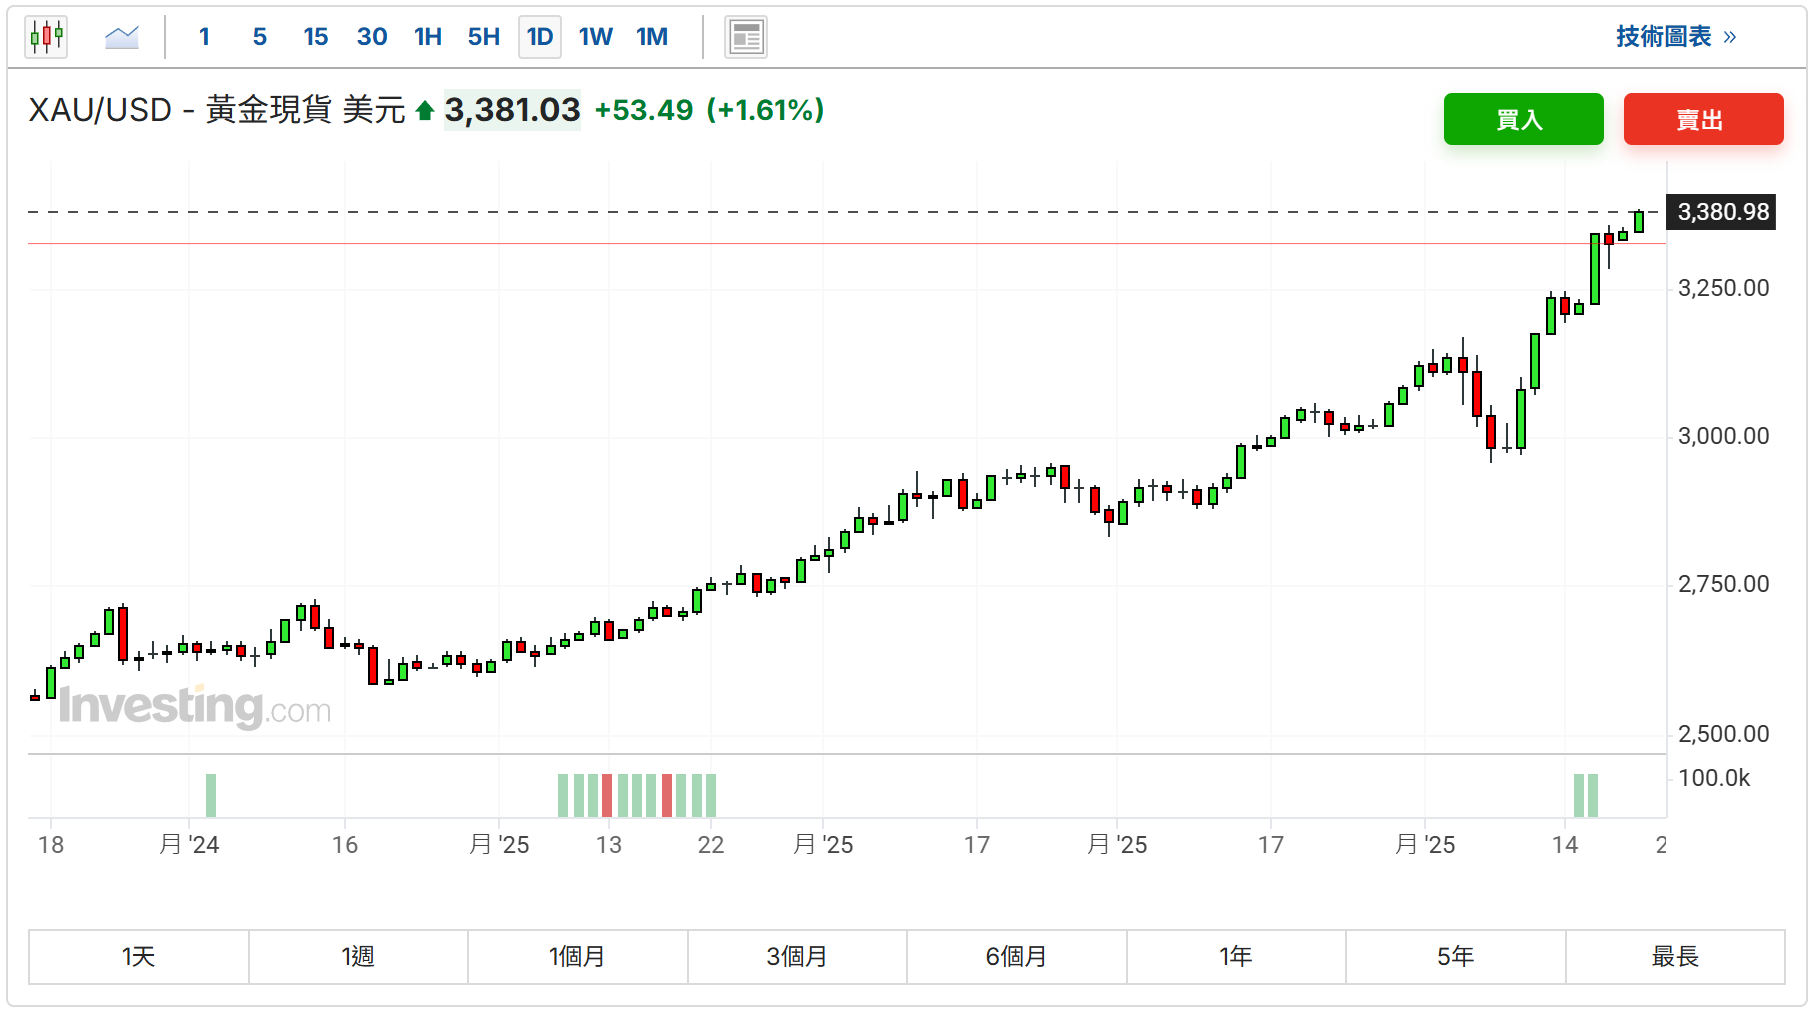Show the 3個月 time range

tap(797, 957)
